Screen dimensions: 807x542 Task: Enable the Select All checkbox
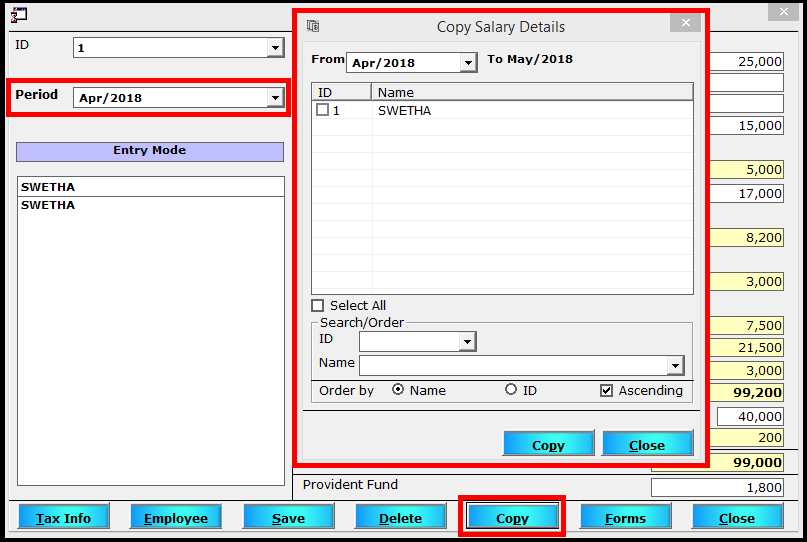tap(318, 306)
